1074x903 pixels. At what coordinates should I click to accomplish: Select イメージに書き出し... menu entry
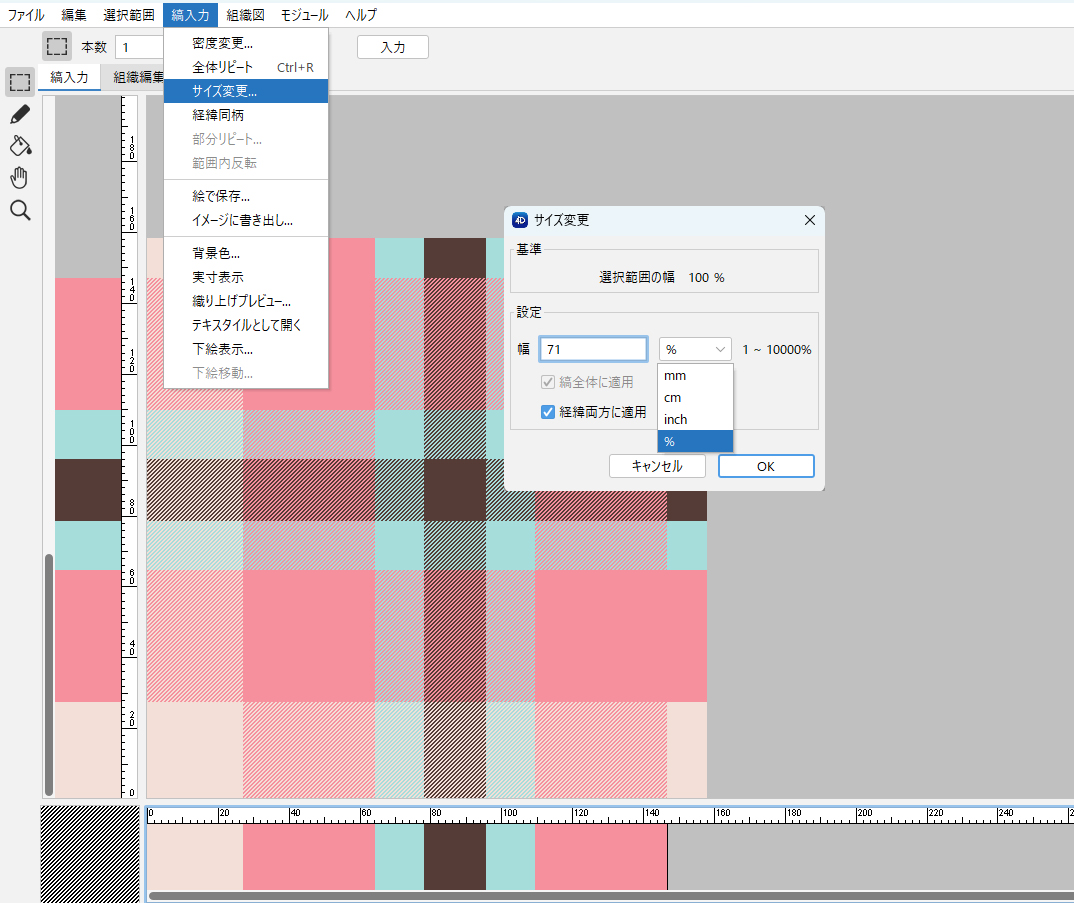(x=246, y=221)
